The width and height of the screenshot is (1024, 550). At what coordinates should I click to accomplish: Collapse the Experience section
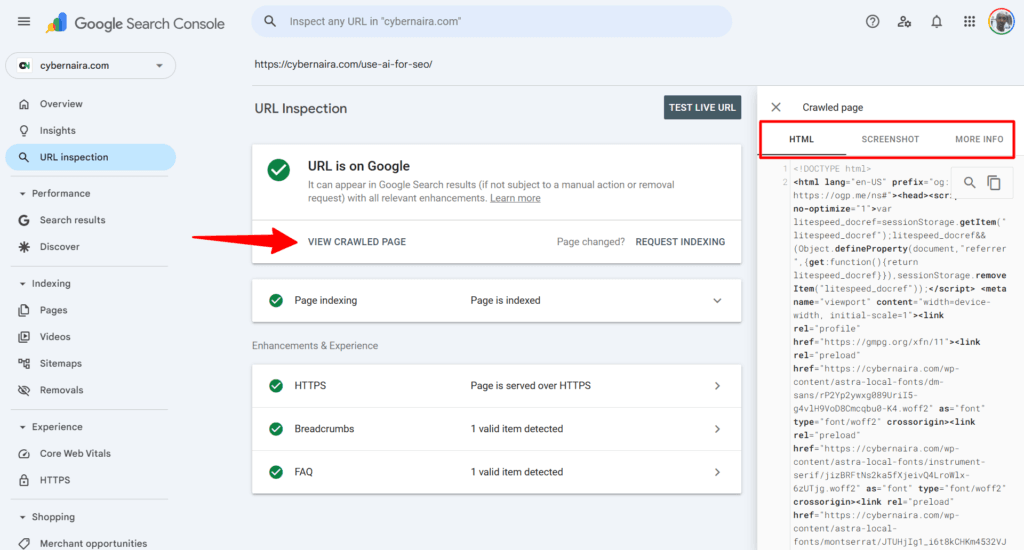22,427
